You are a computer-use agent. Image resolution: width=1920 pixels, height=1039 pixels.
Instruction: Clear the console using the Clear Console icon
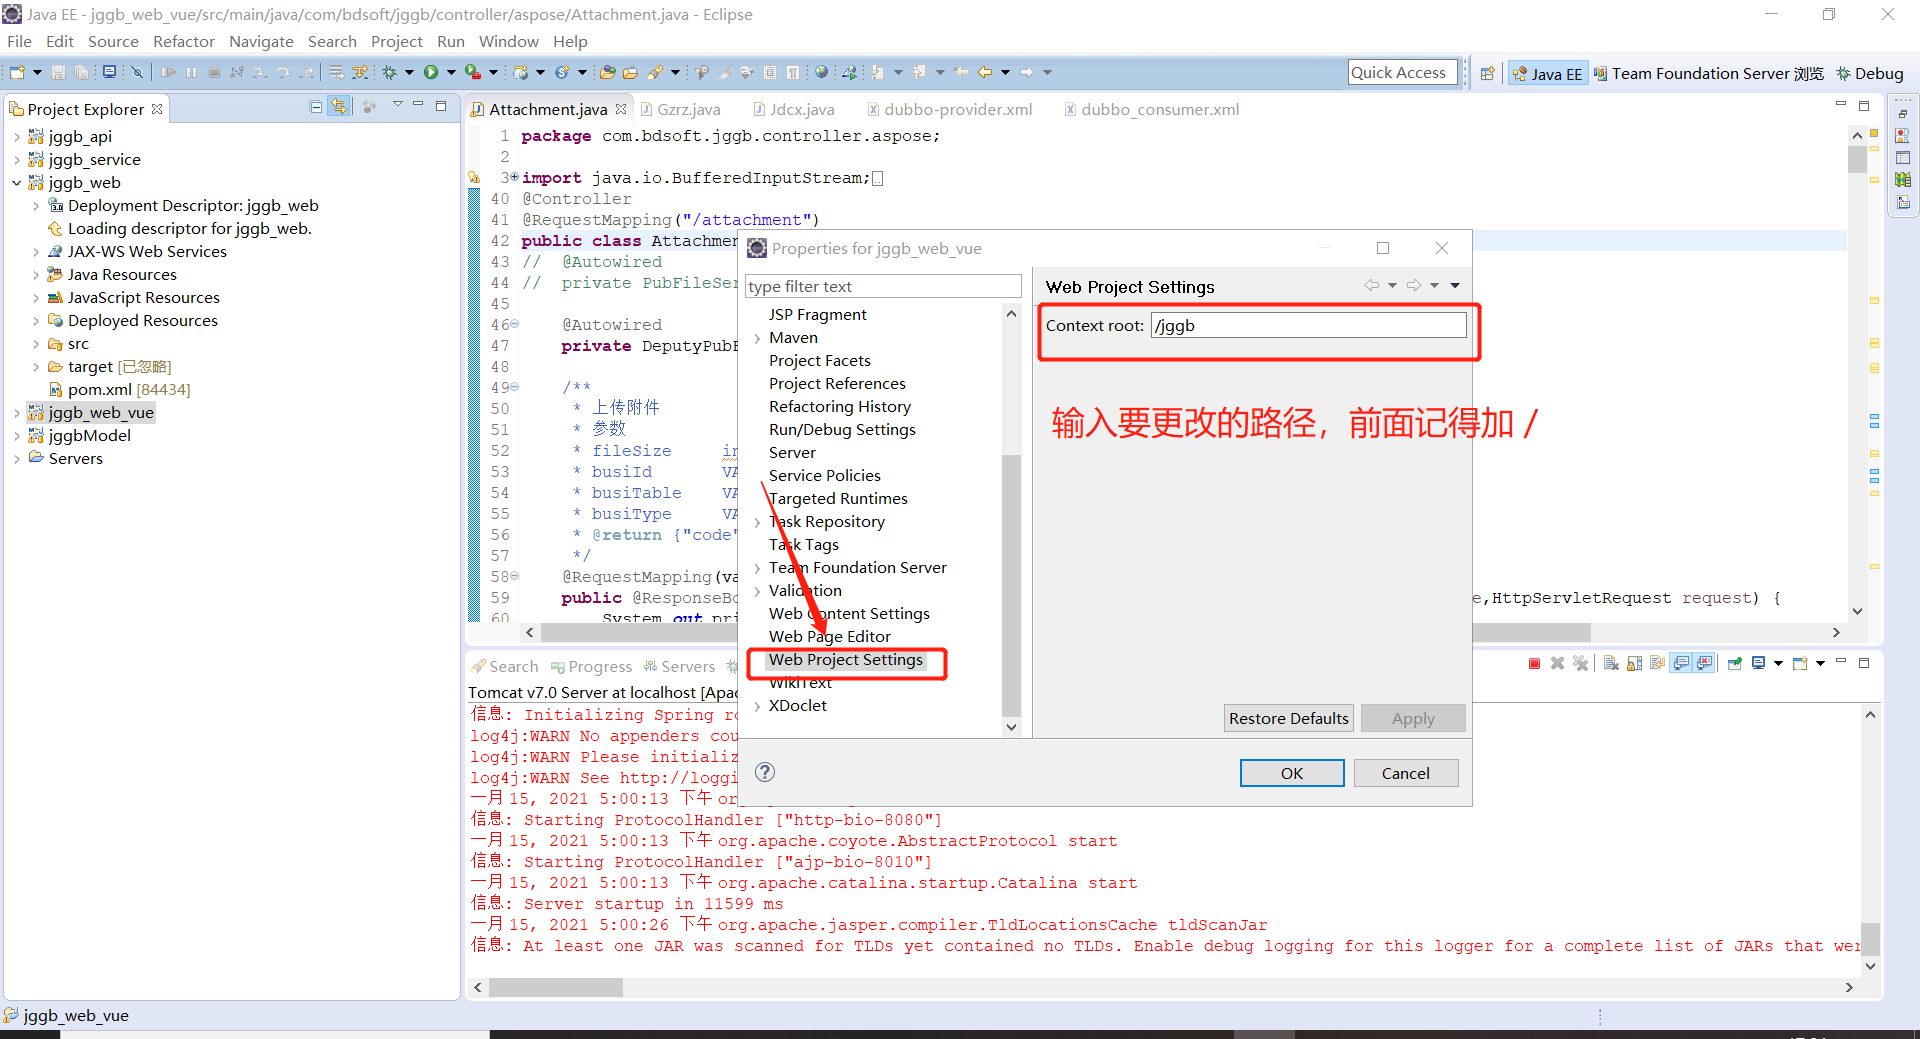[1611, 662]
